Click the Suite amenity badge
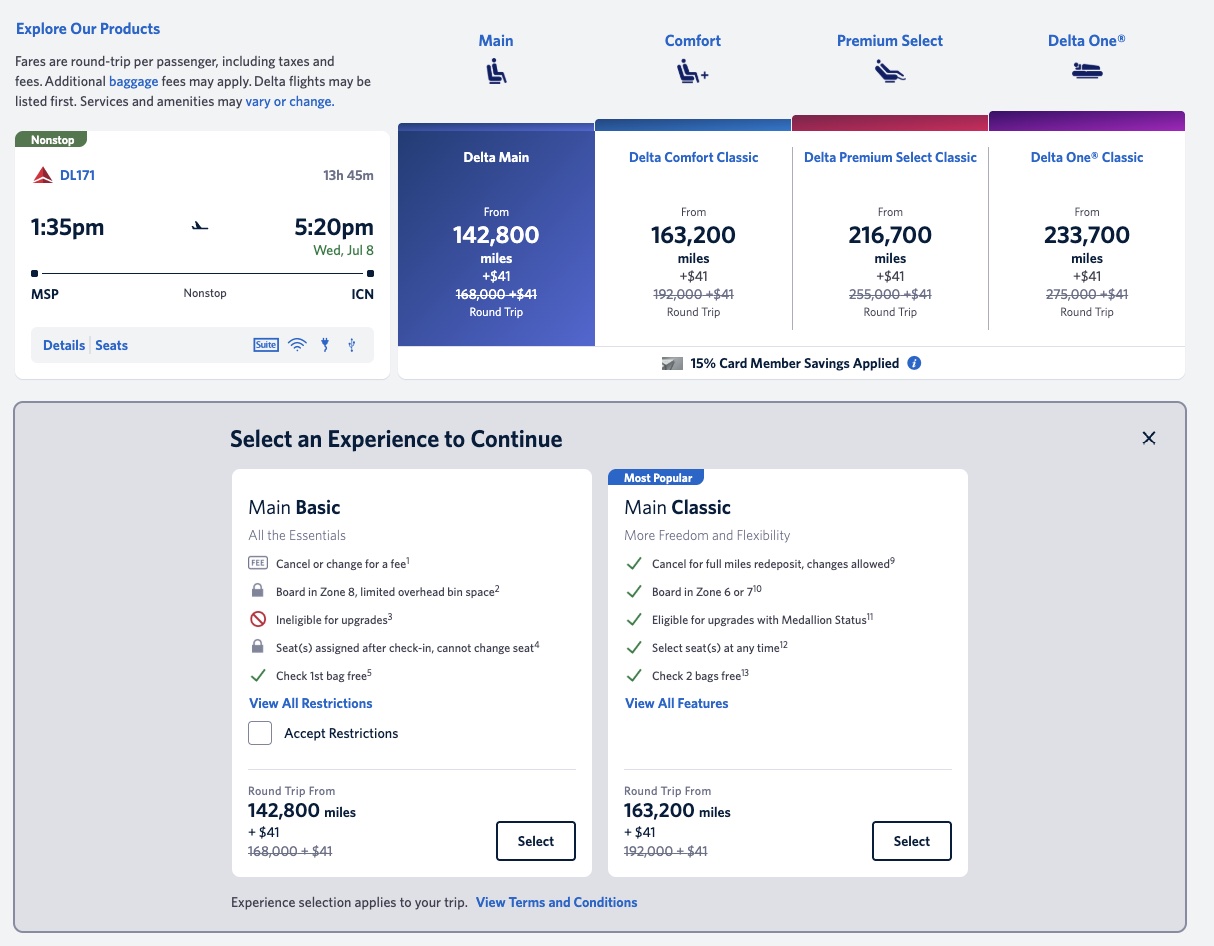 point(265,344)
